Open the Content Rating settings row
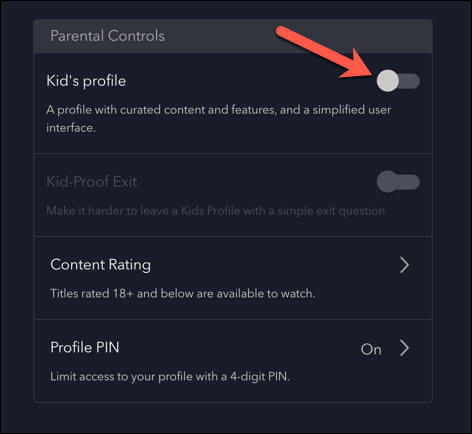The image size is (472, 434). 233,278
